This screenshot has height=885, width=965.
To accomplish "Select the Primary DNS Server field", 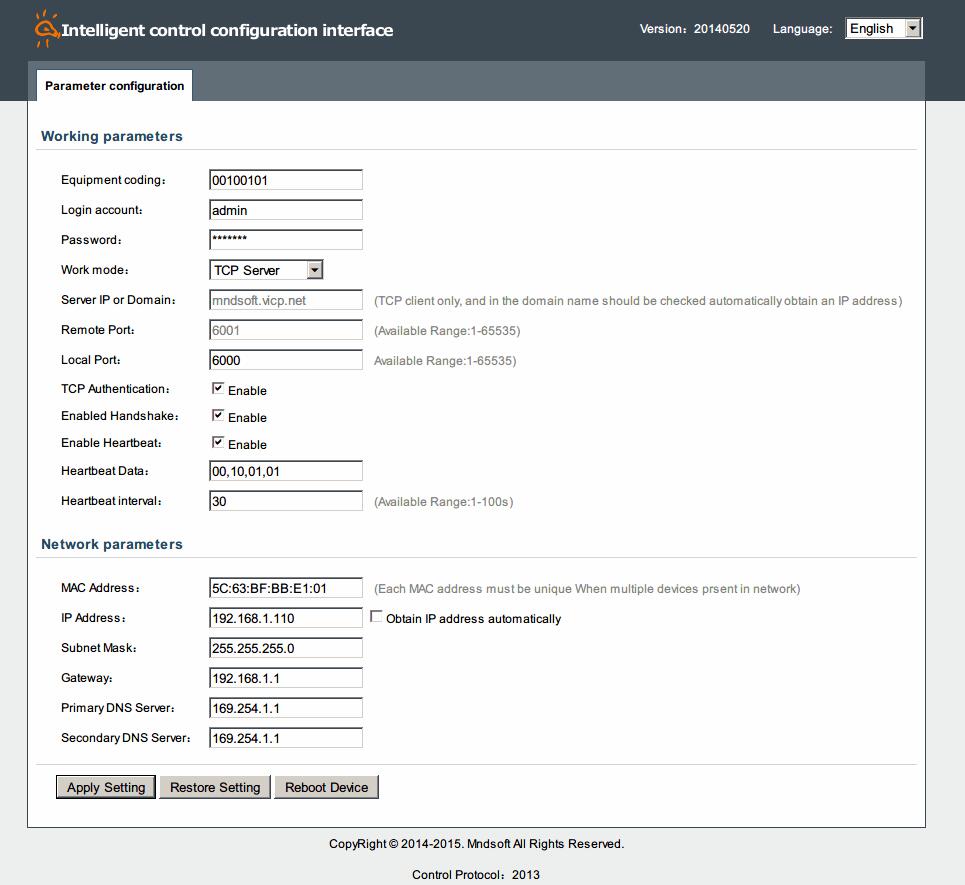I will (286, 708).
